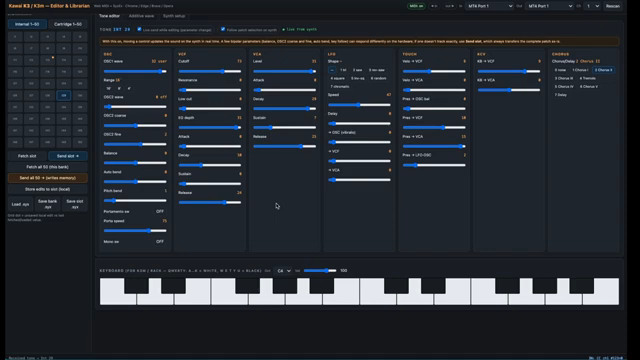The image size is (640, 360).
Task: Select the 1 Chorus I option
Action: (580, 70)
